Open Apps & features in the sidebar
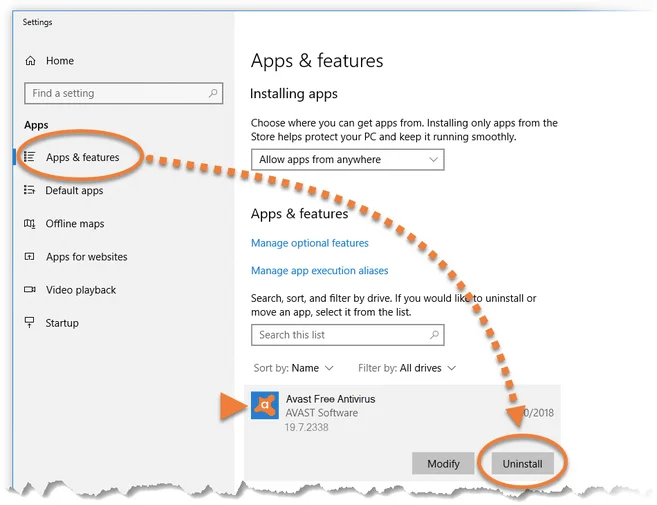Viewport: 657px width, 505px height. pyautogui.click(x=83, y=157)
